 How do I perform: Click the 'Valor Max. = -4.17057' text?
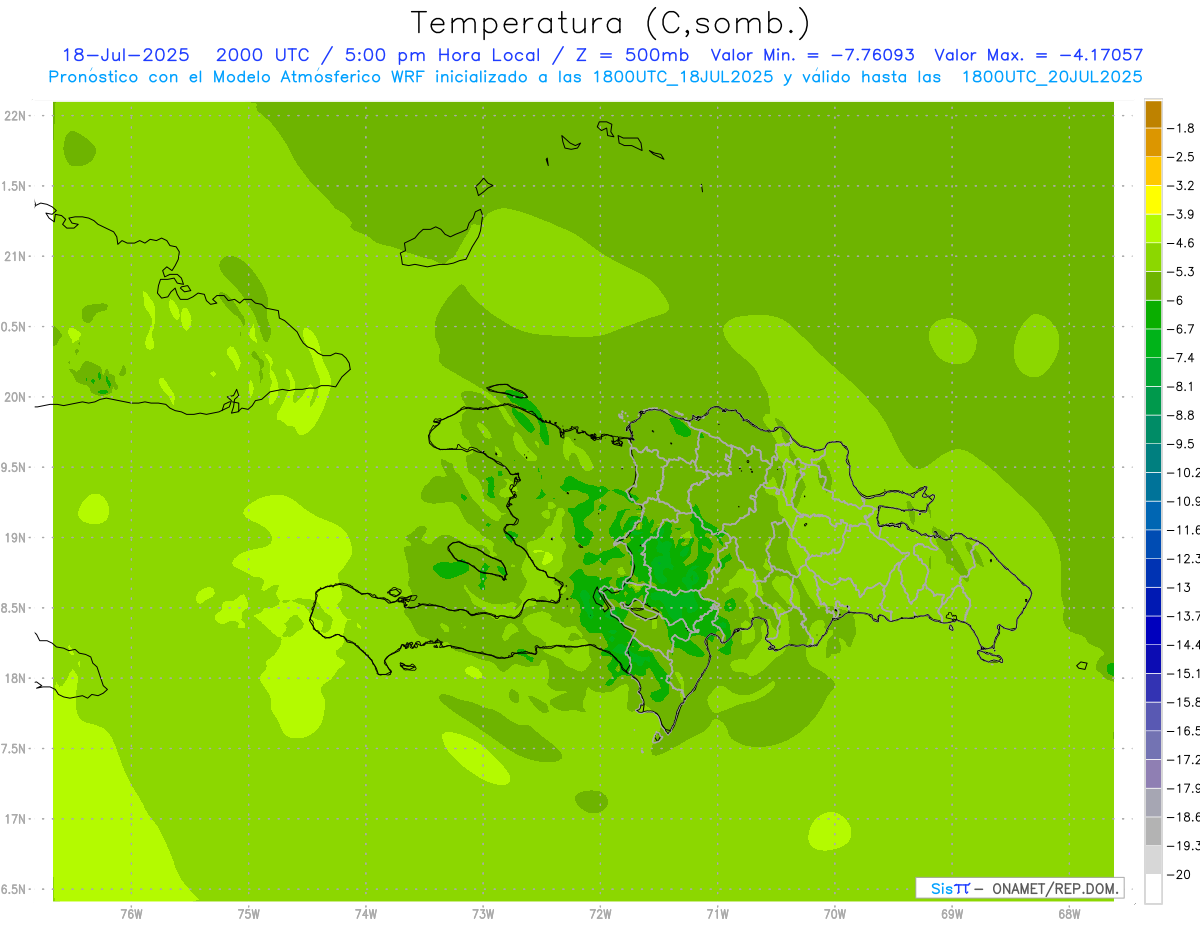pos(1039,55)
